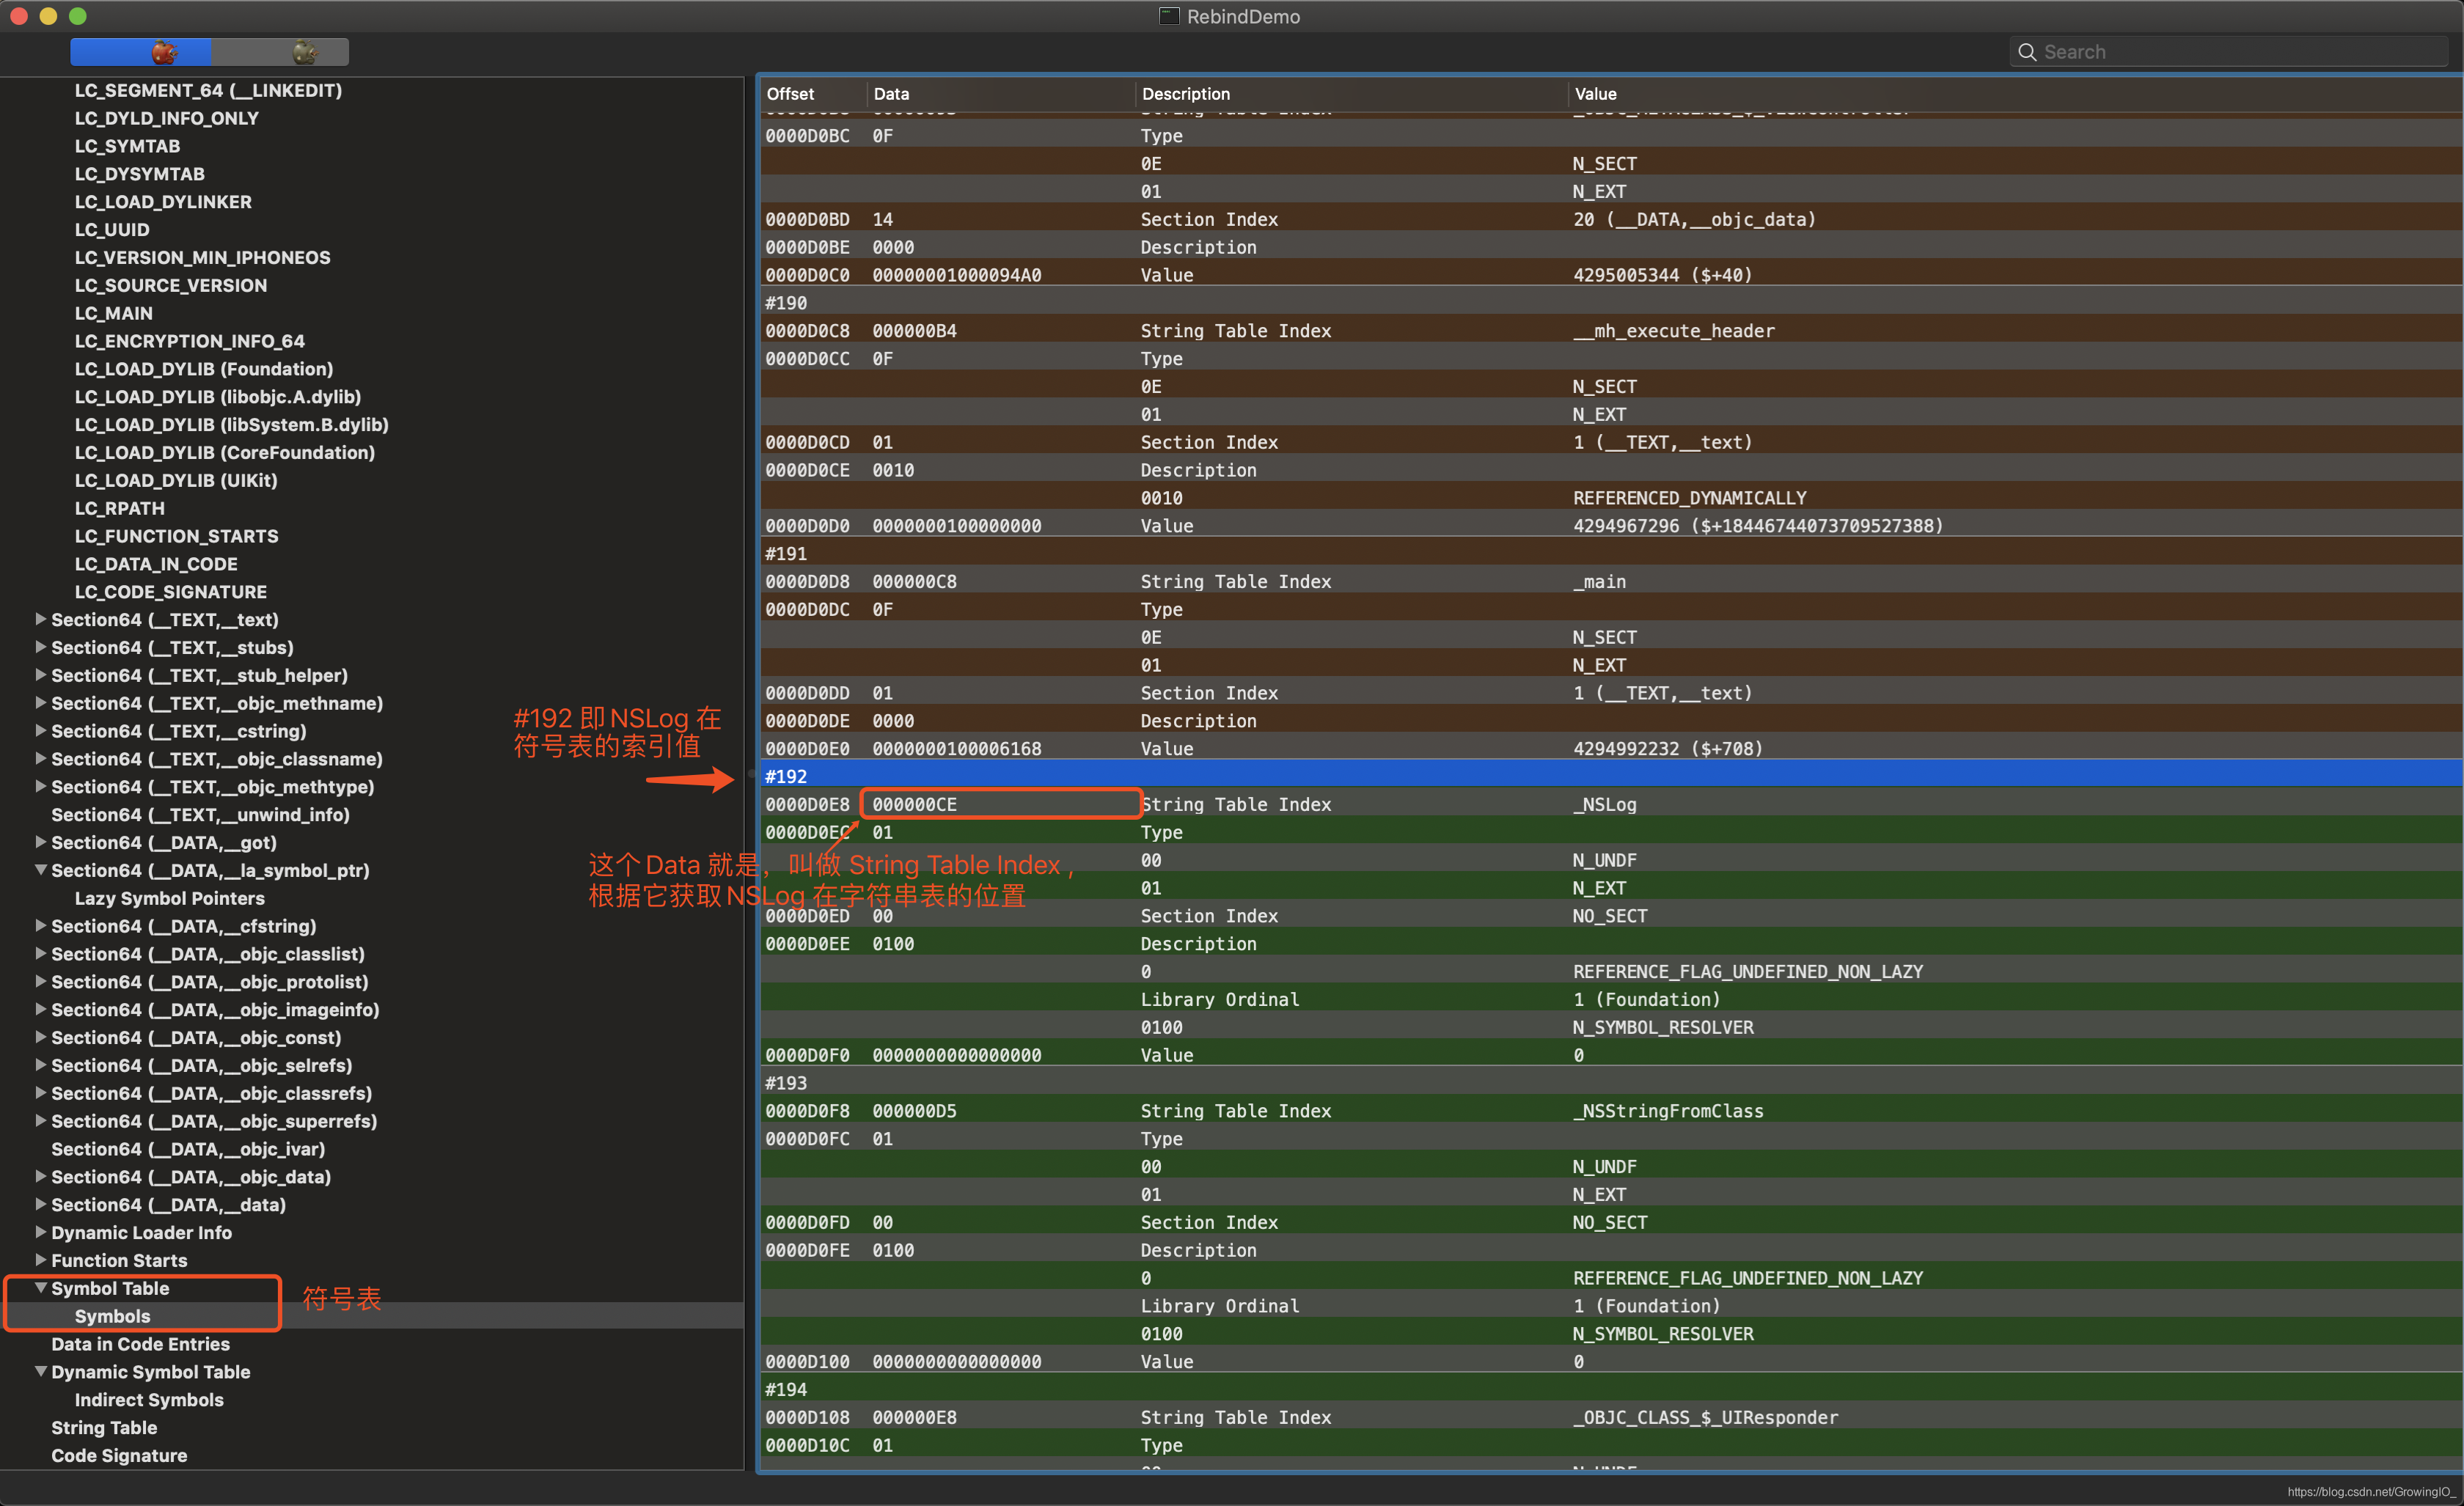Collapse the Dynamic Symbol Table triangle

(41, 1372)
